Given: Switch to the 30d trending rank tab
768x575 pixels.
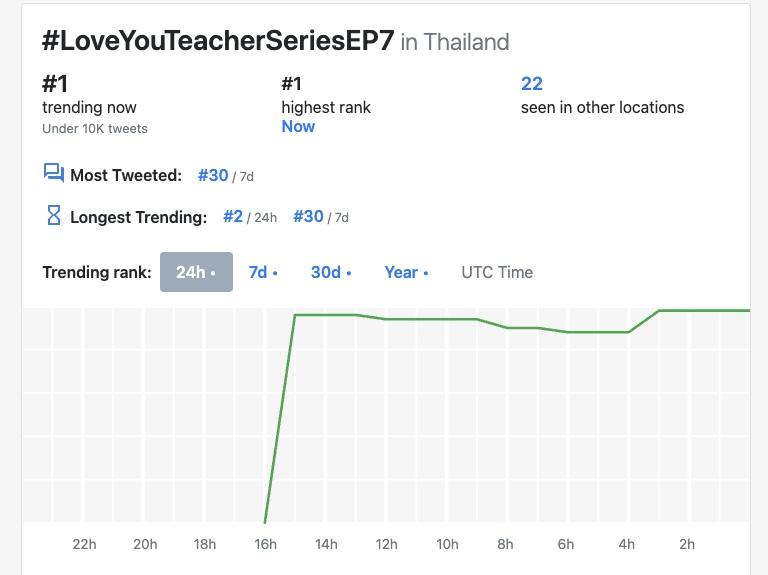Looking at the screenshot, I should click(x=330, y=272).
